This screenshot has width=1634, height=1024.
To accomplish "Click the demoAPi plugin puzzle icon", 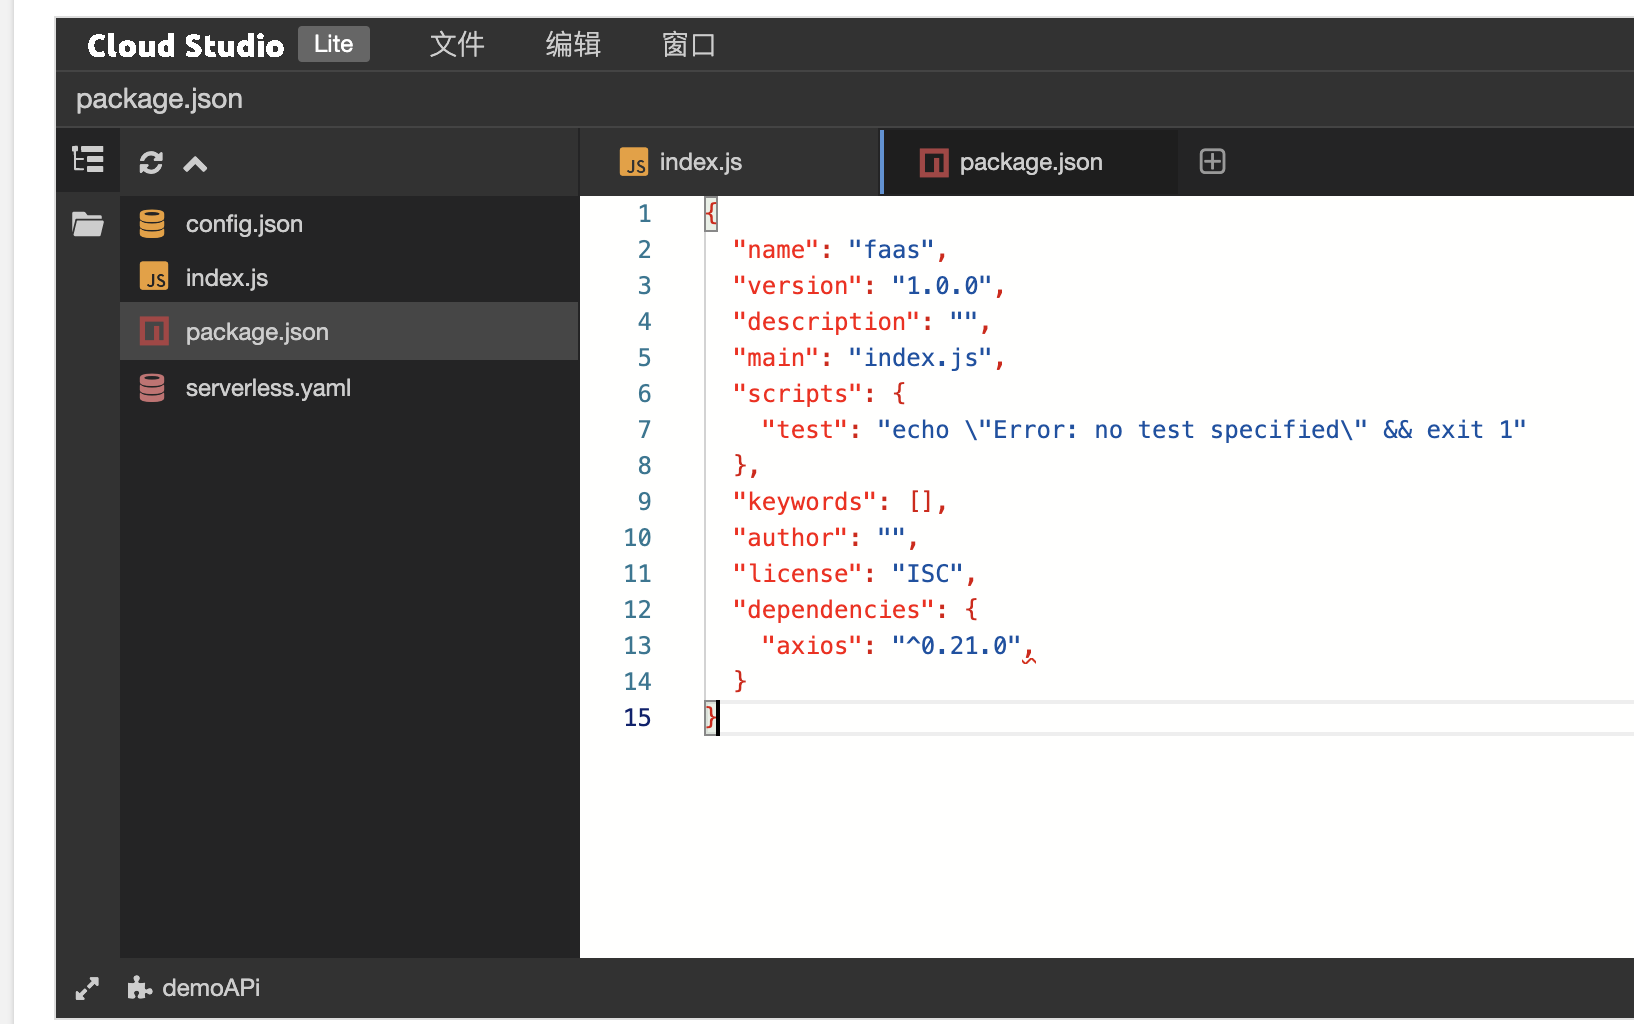I will (139, 988).
